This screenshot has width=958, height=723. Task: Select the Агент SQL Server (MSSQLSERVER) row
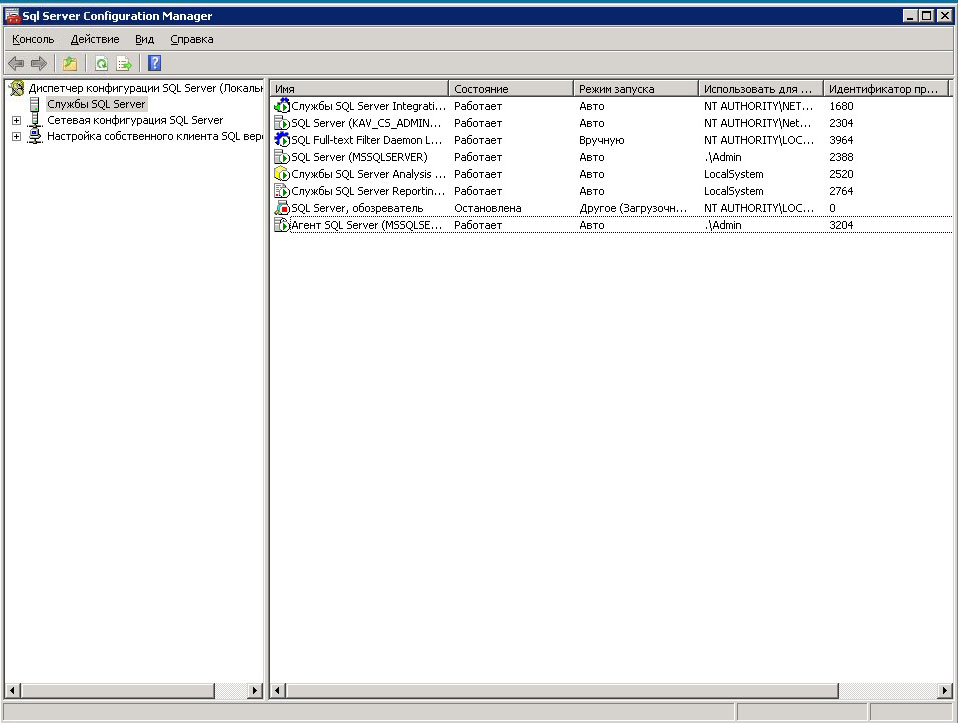pyautogui.click(x=365, y=225)
